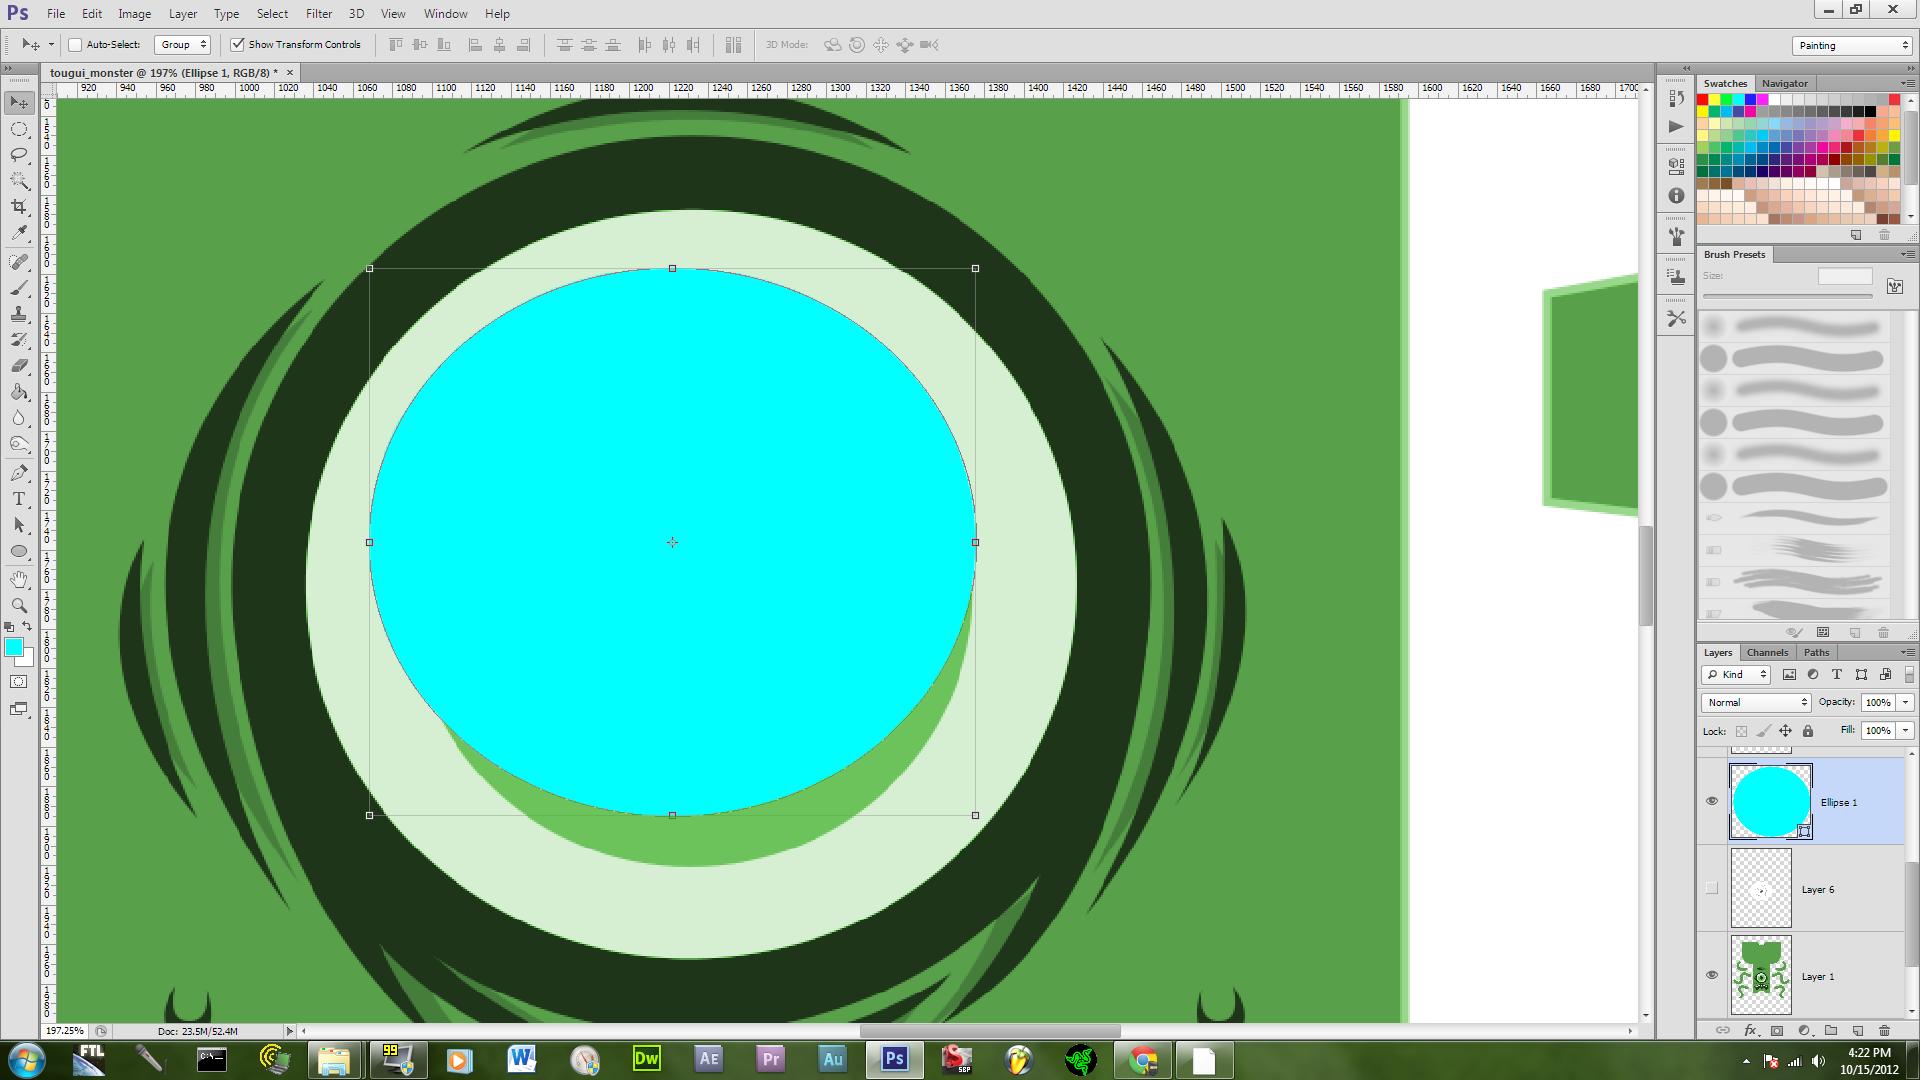
Task: Select the Zoom tool
Action: [x=19, y=606]
